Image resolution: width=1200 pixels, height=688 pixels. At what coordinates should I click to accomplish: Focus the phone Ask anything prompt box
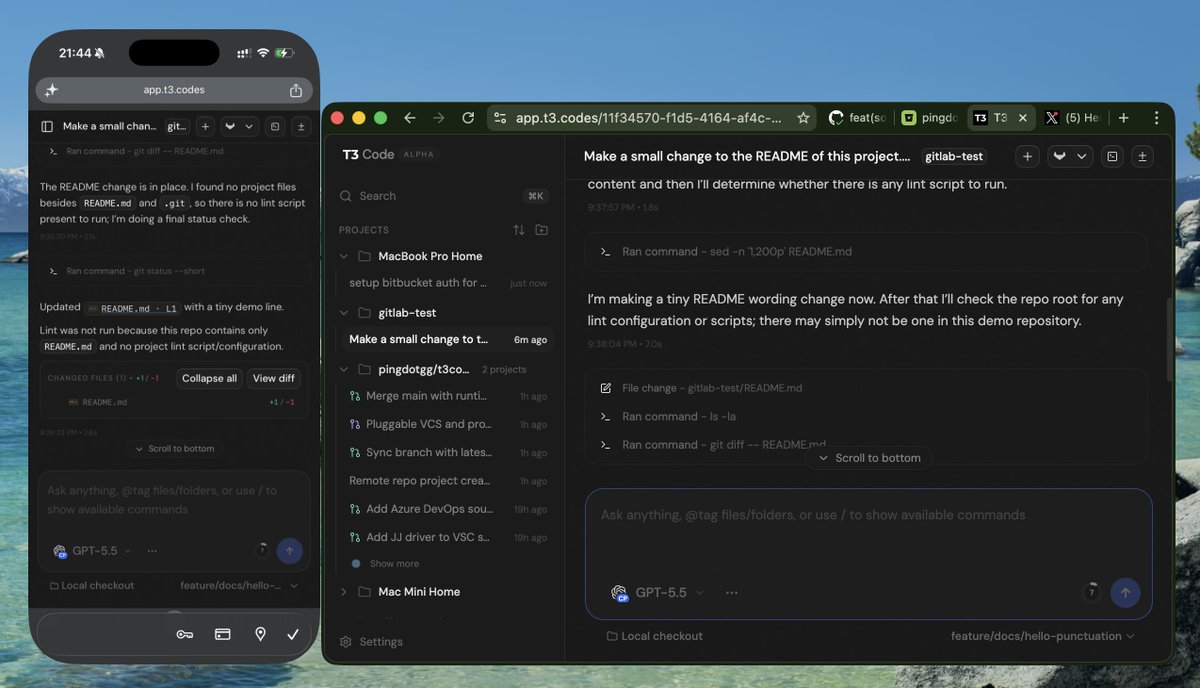174,500
